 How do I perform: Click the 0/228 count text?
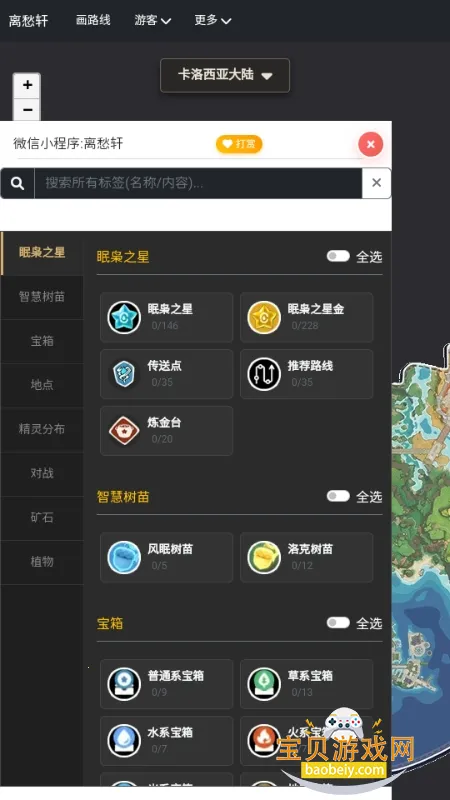click(305, 326)
